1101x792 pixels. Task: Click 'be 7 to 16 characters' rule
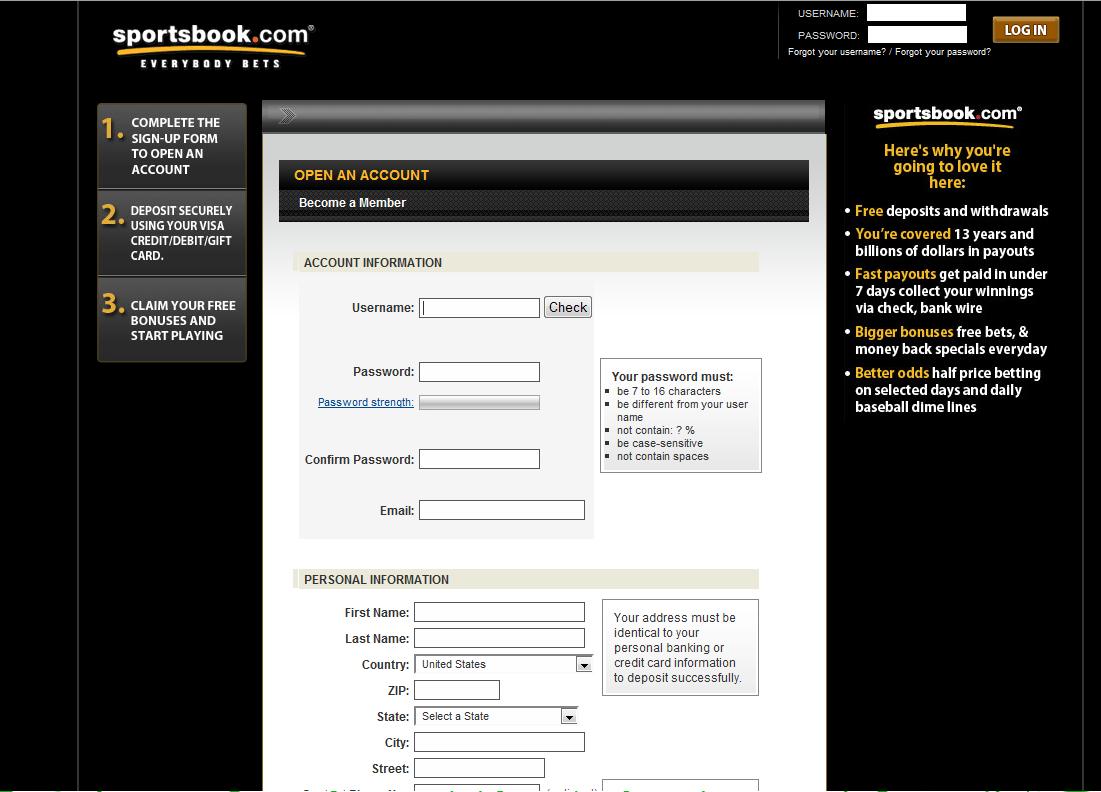[668, 392]
